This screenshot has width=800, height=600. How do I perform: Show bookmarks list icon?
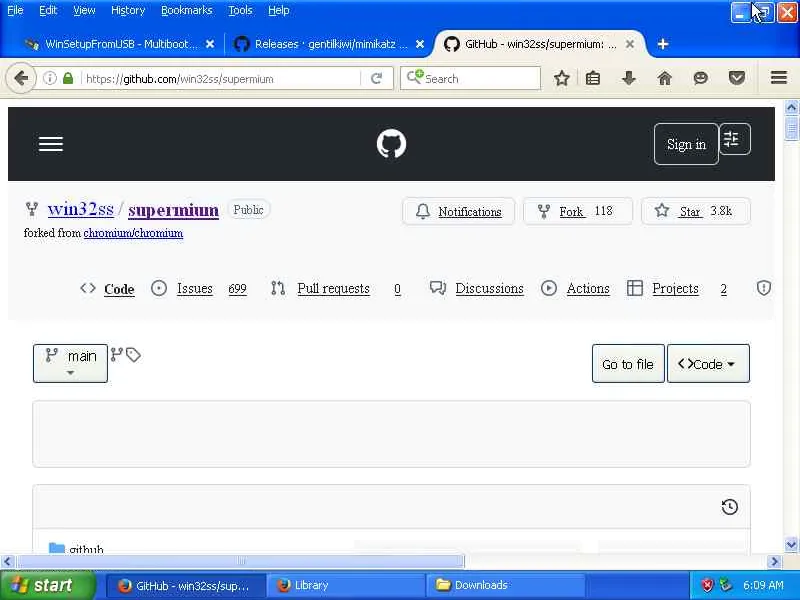pyautogui.click(x=593, y=78)
